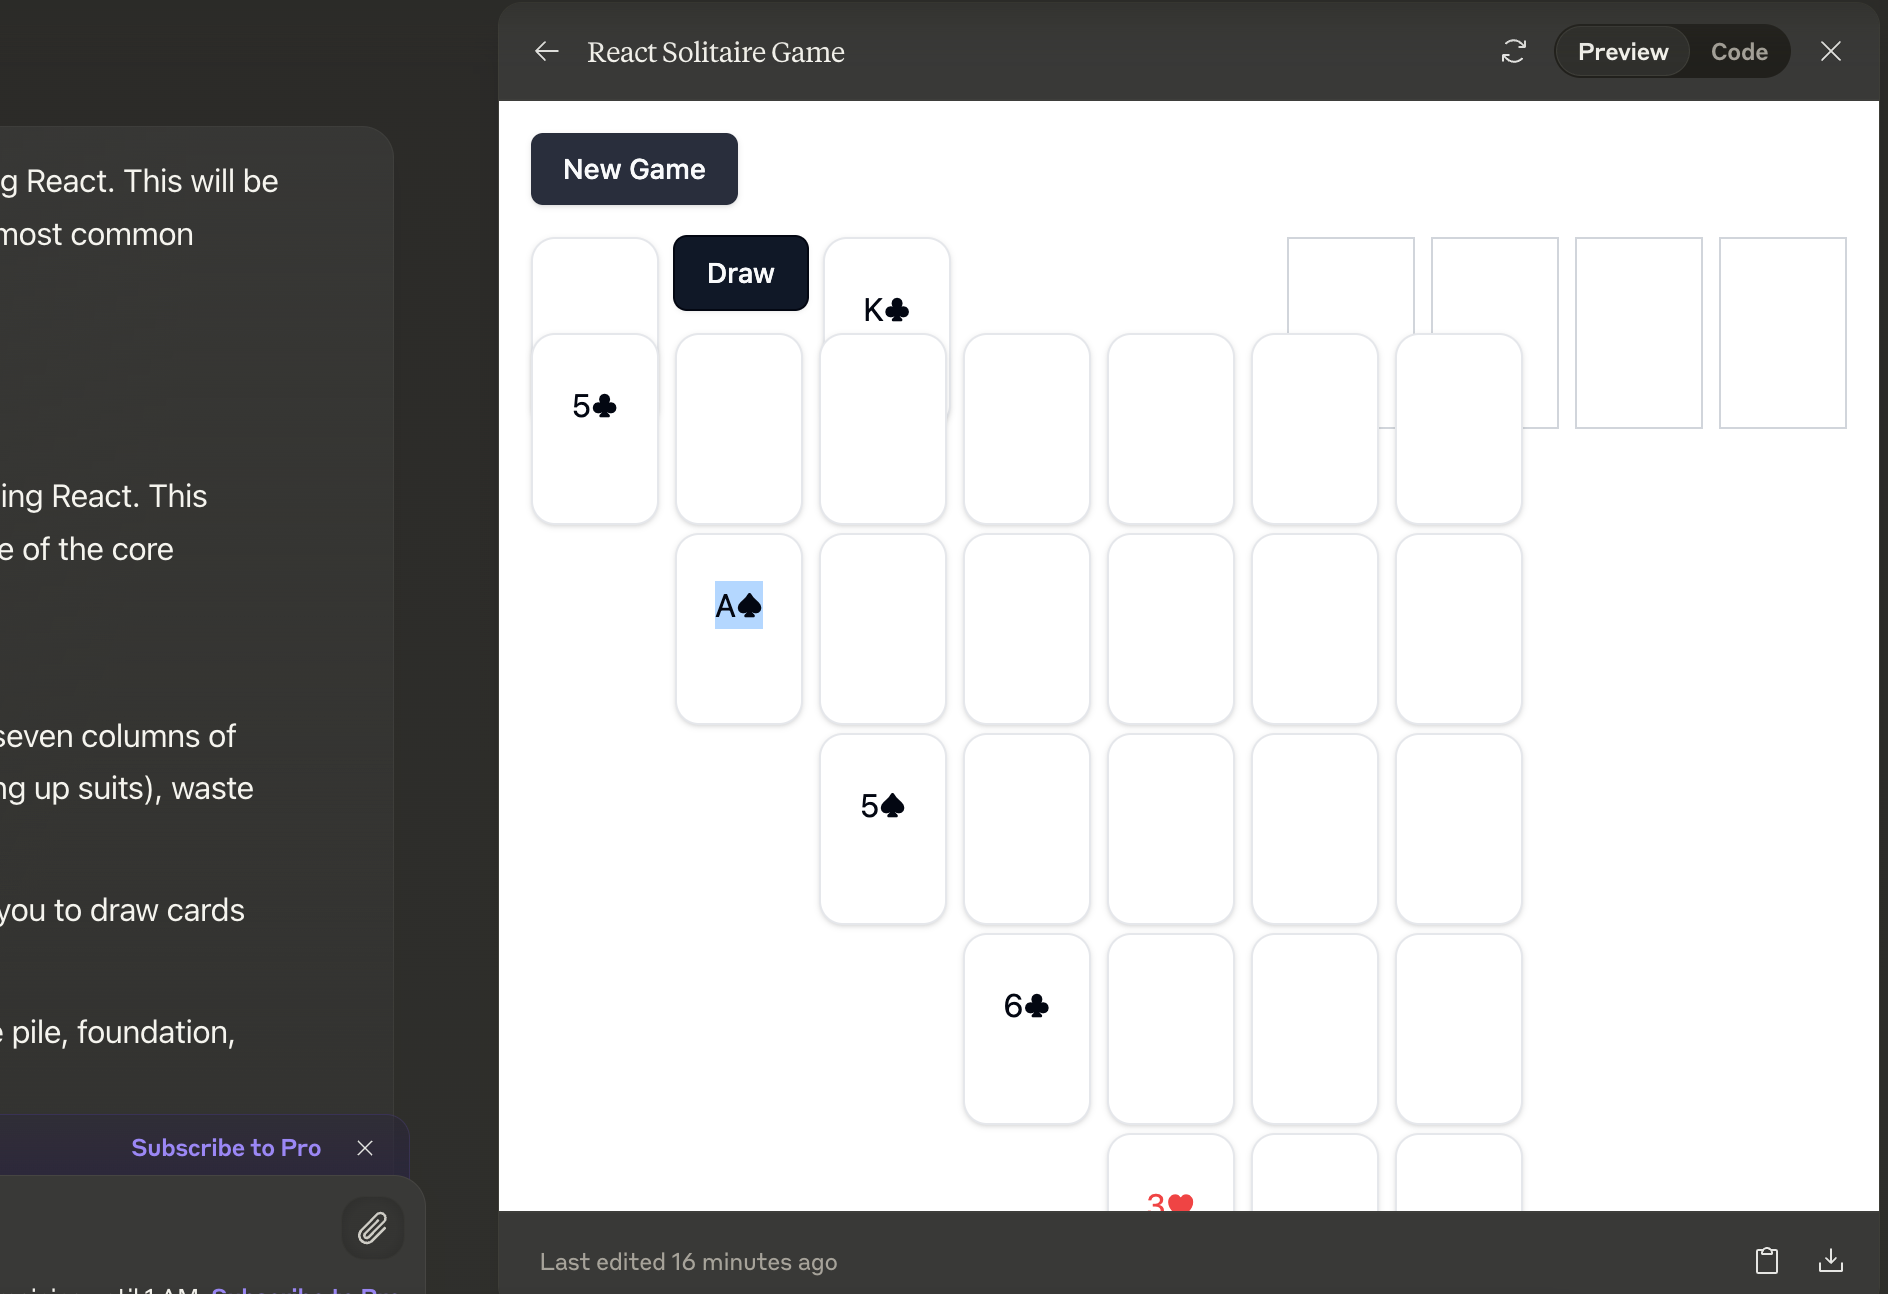Viewport: 1888px width, 1294px height.
Task: Click the rightmost empty foundation slot
Action: point(1782,333)
